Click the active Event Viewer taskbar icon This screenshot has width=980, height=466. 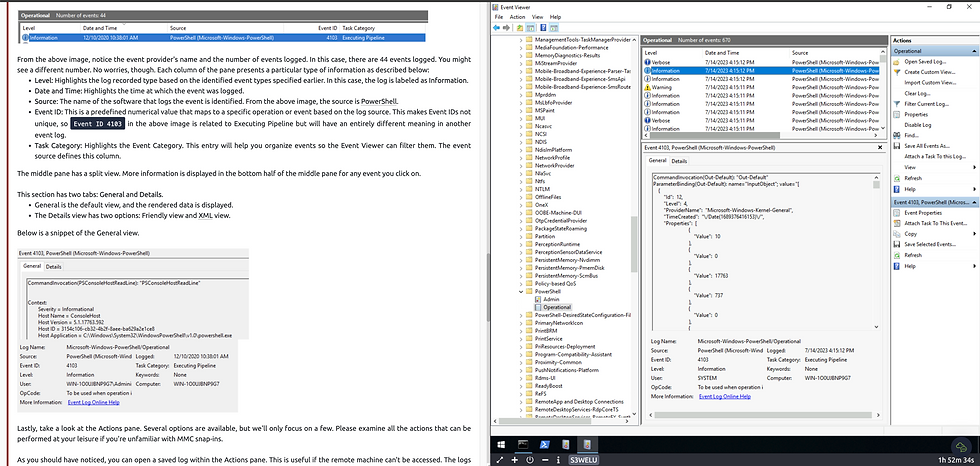click(587, 445)
